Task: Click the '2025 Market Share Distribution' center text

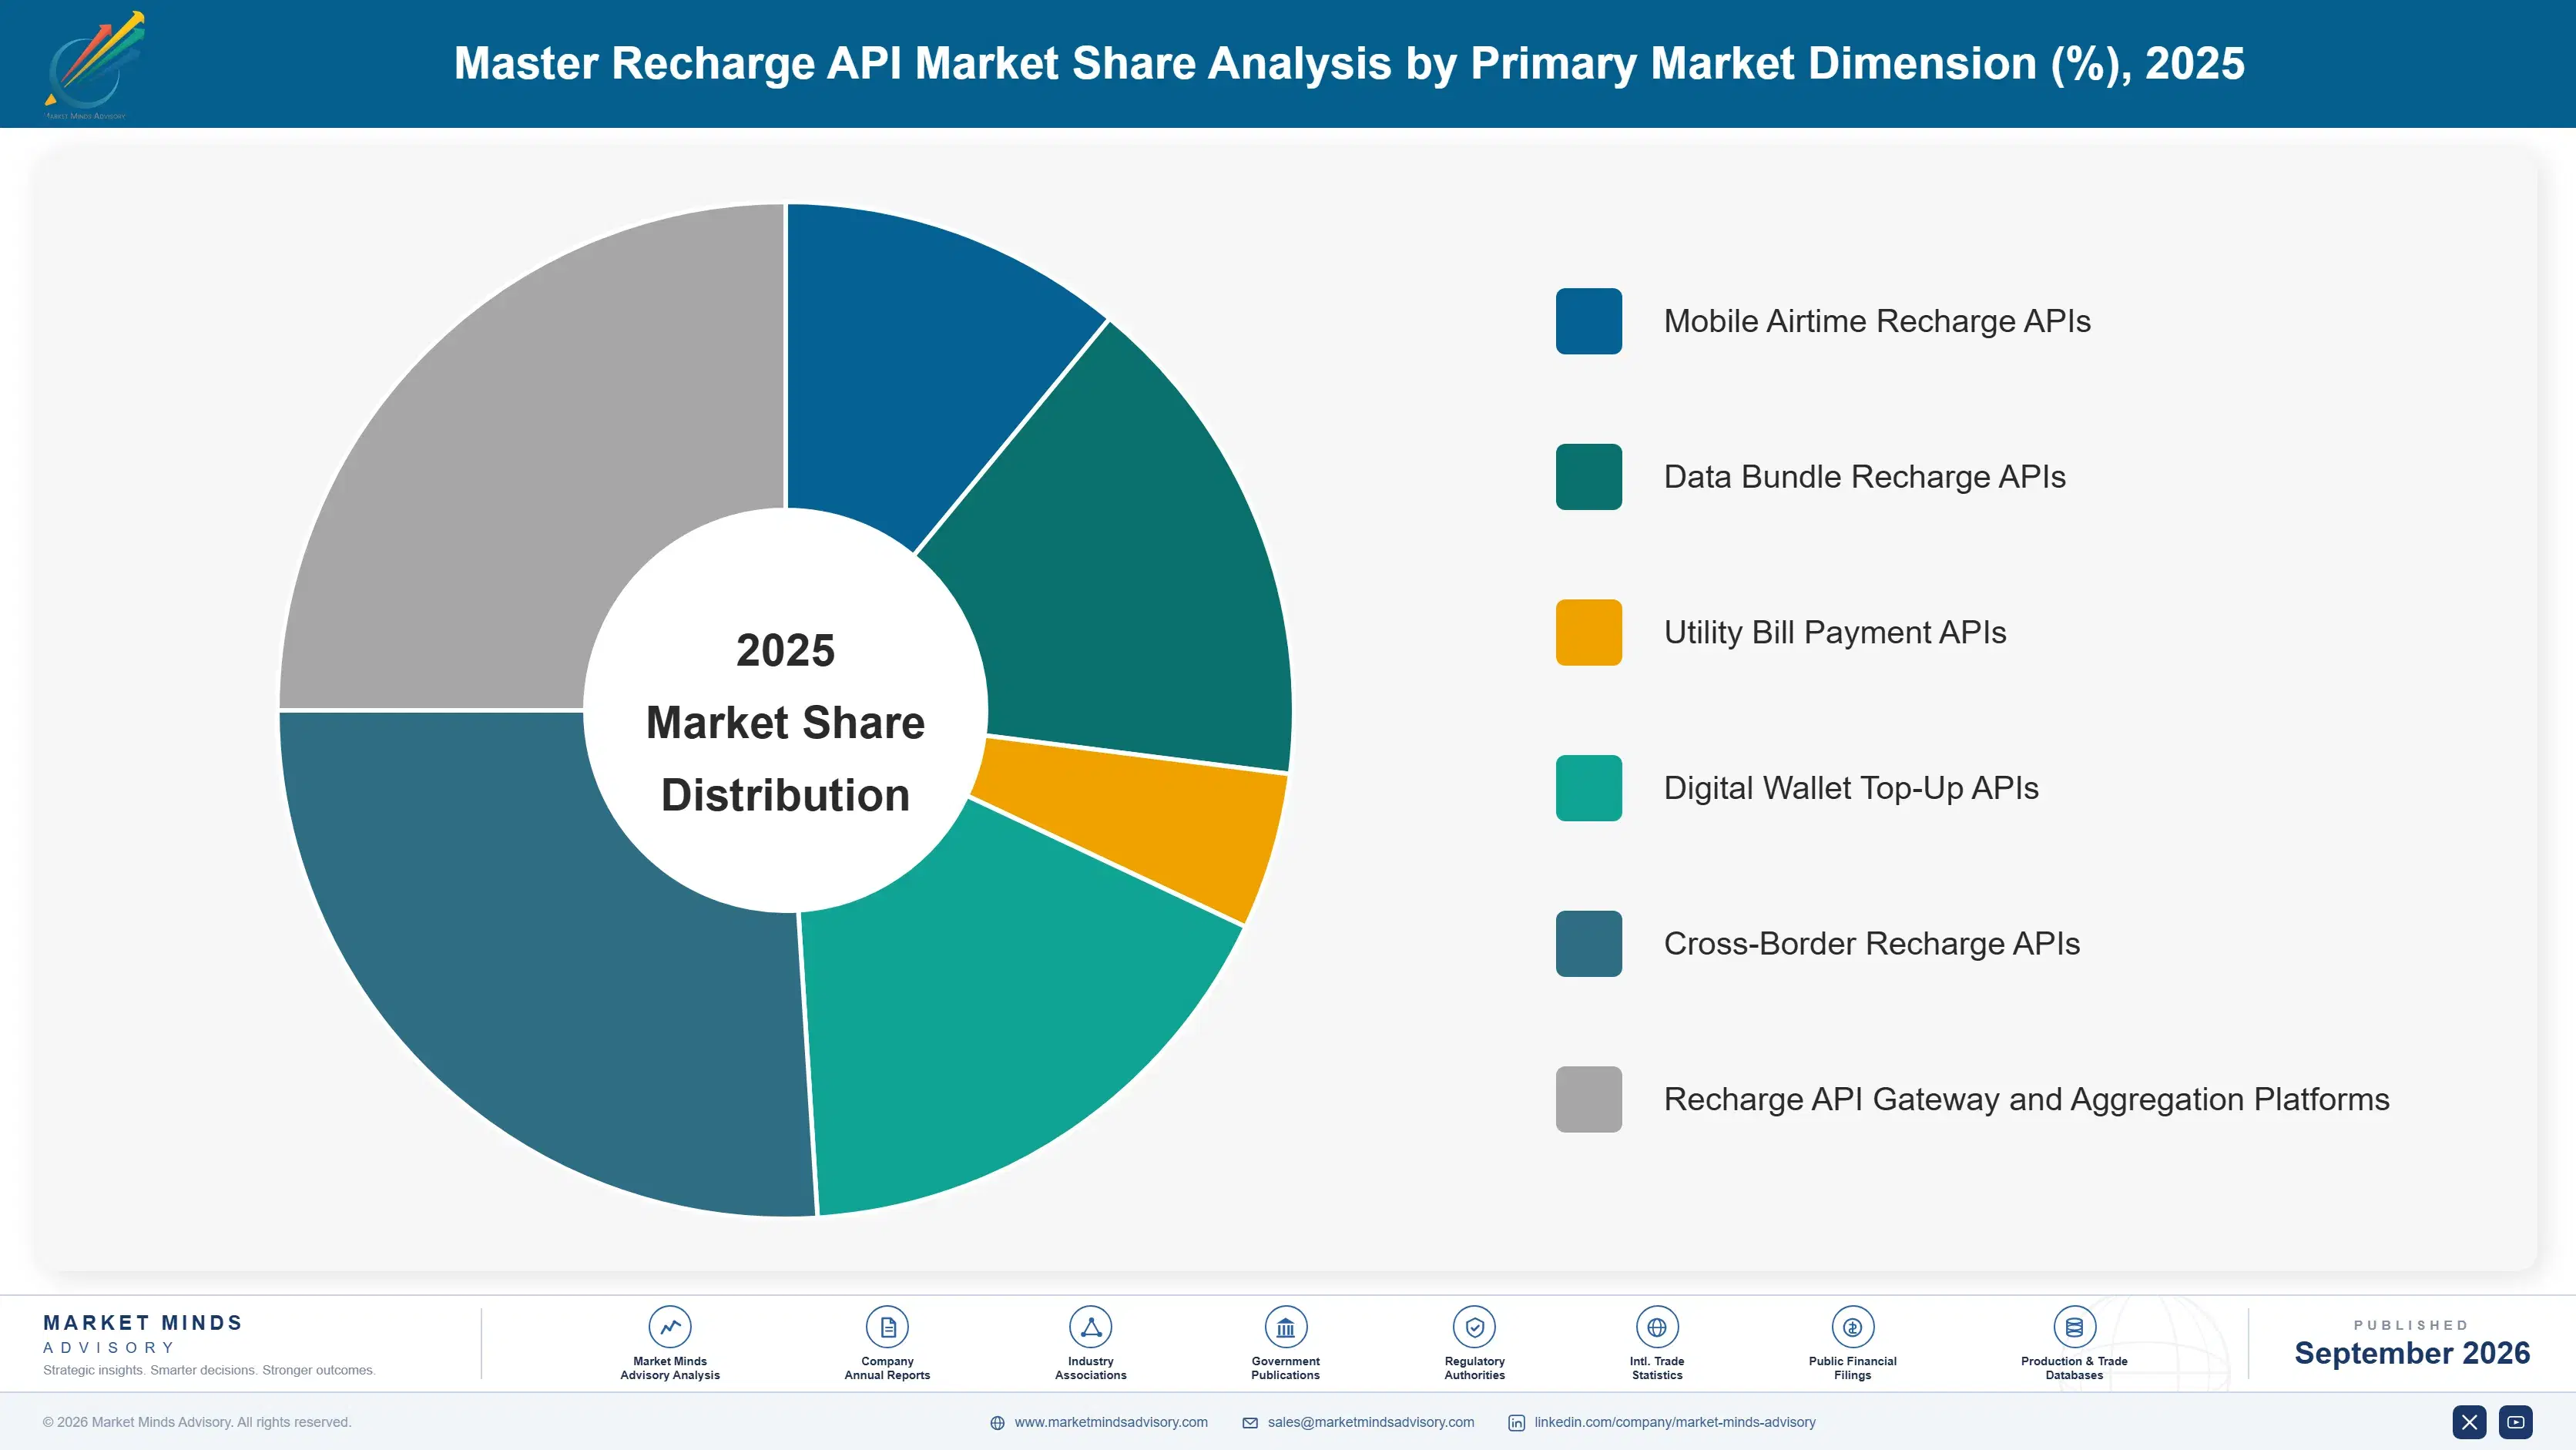Action: (x=785, y=722)
